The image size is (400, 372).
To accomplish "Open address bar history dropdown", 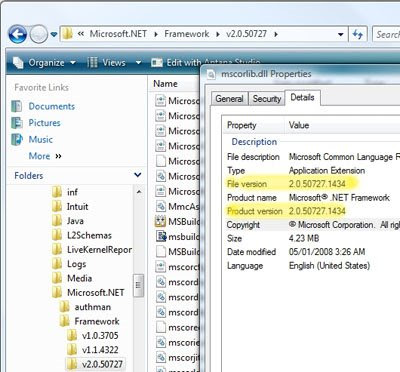I will click(x=341, y=34).
